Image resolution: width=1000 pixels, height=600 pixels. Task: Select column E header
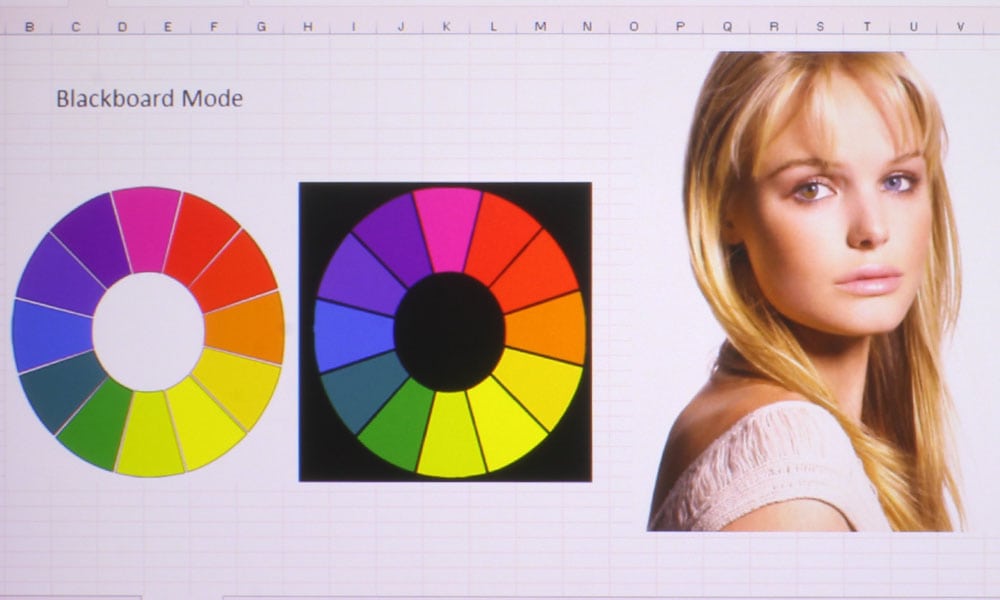click(x=167, y=27)
